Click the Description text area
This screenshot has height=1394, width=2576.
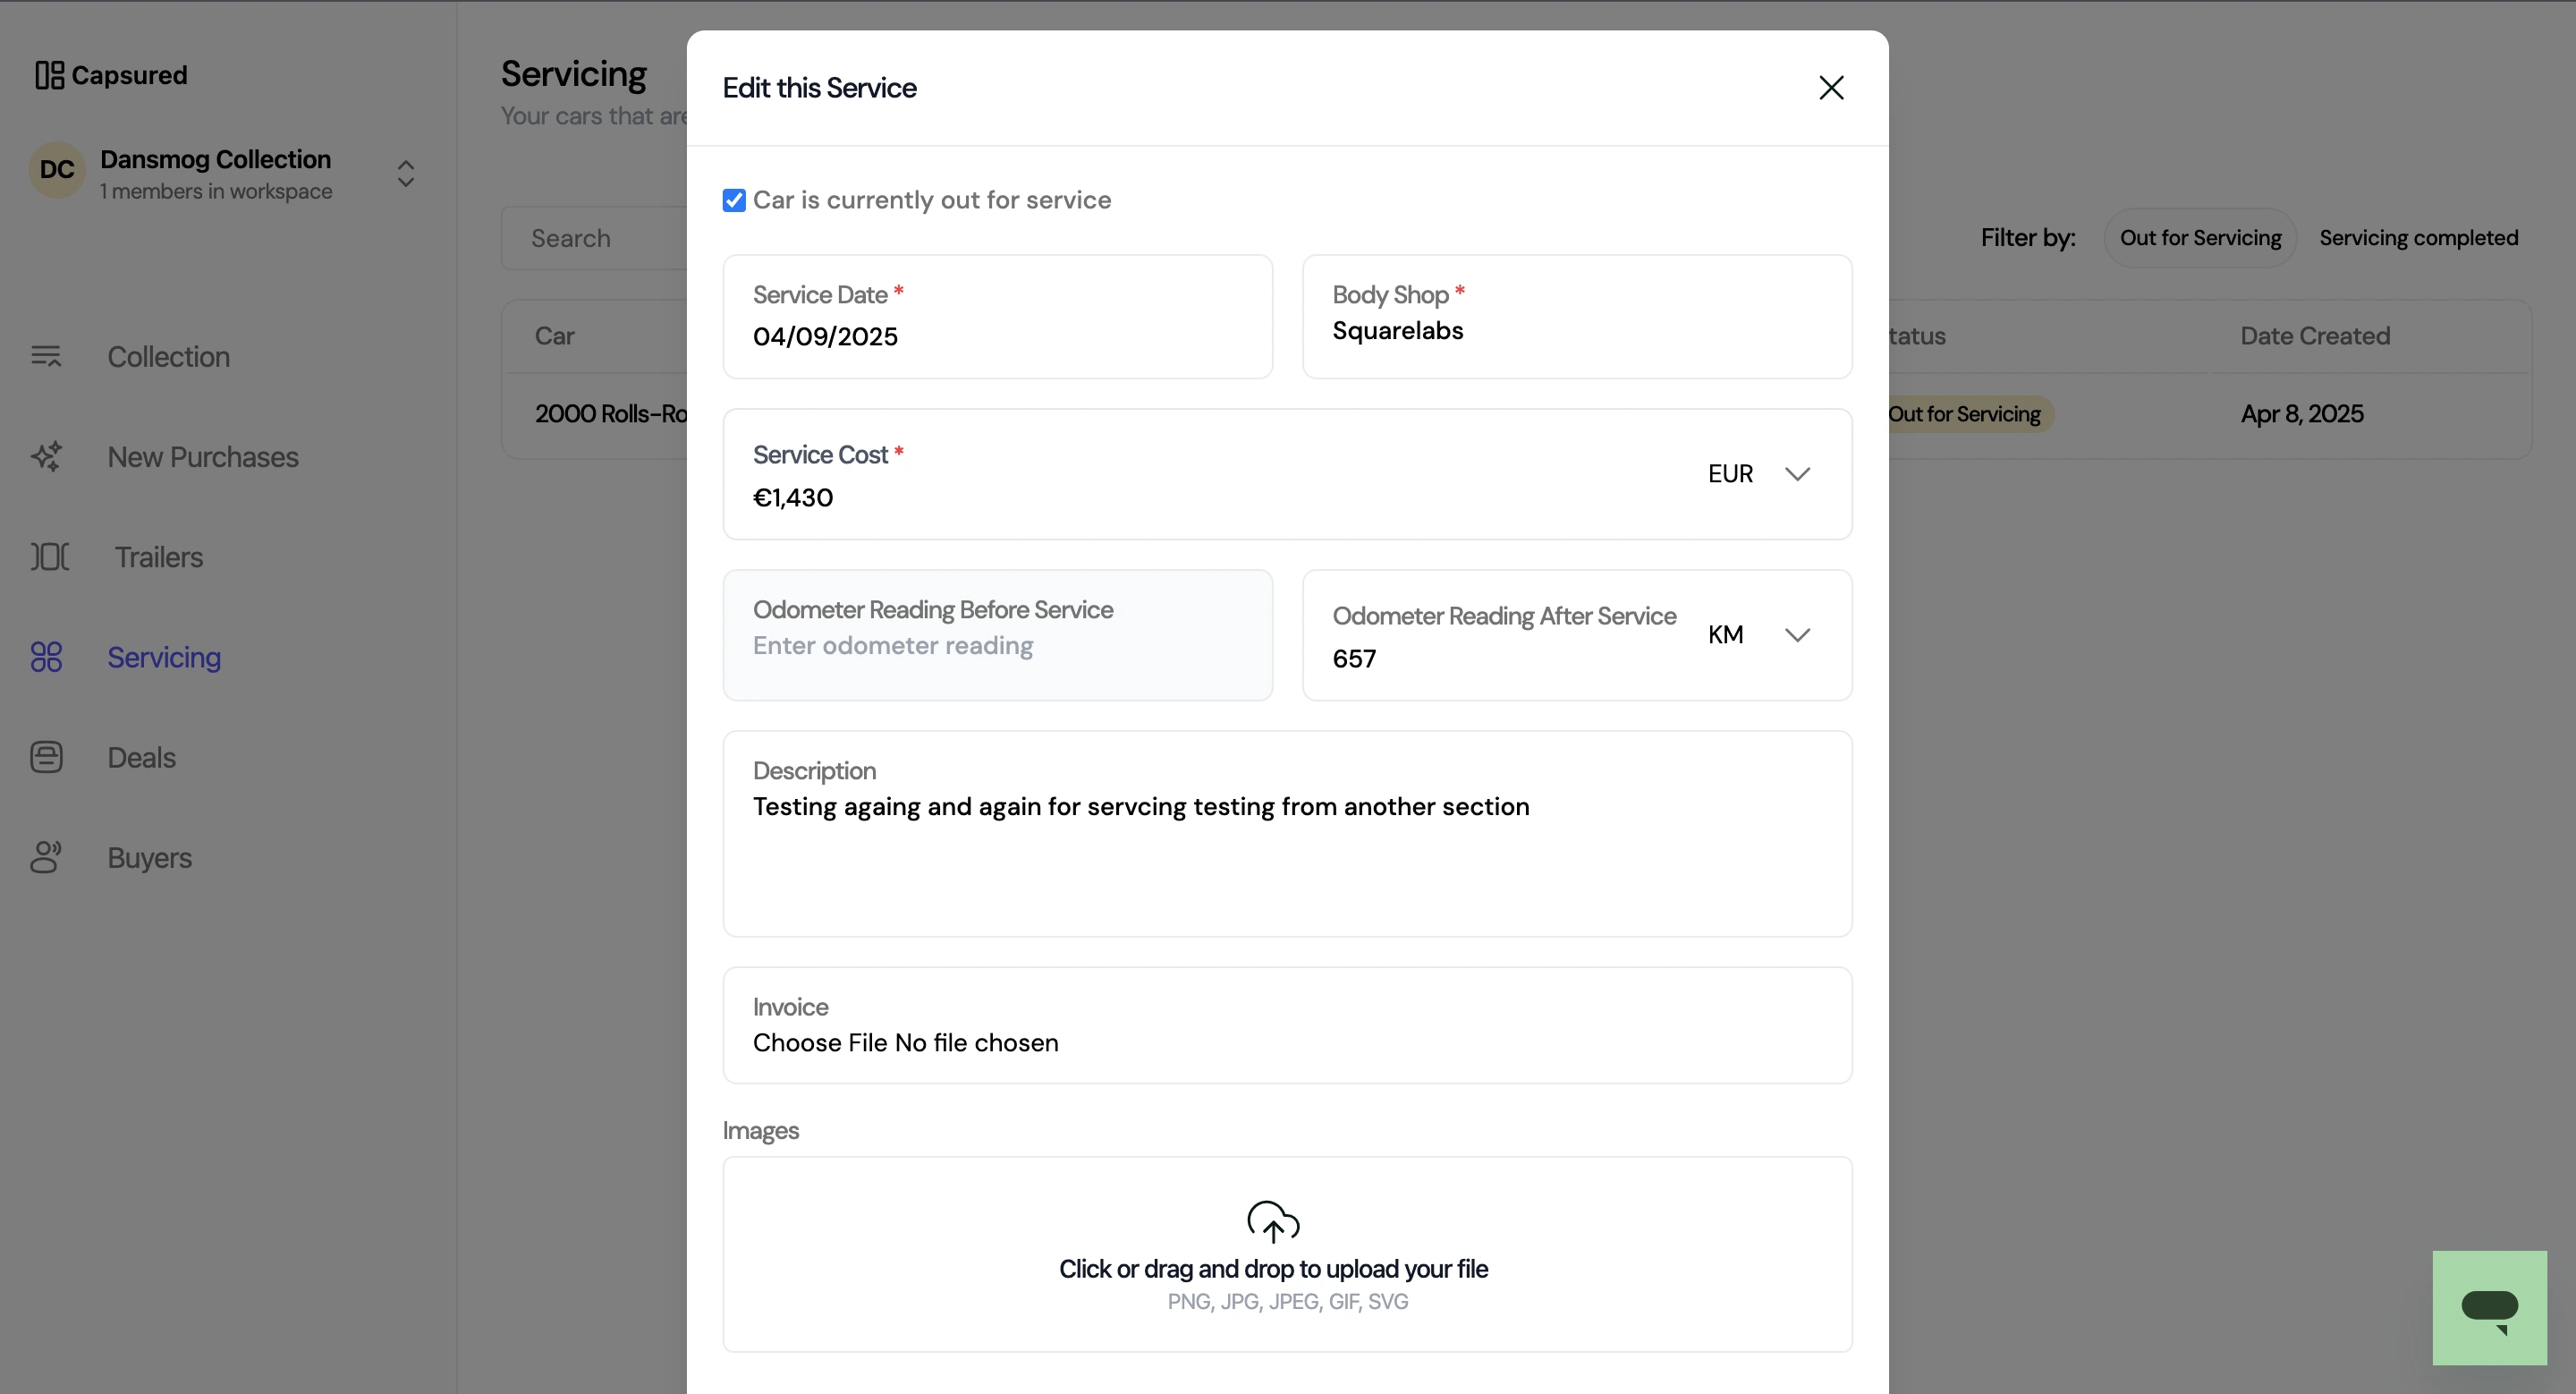[1287, 834]
